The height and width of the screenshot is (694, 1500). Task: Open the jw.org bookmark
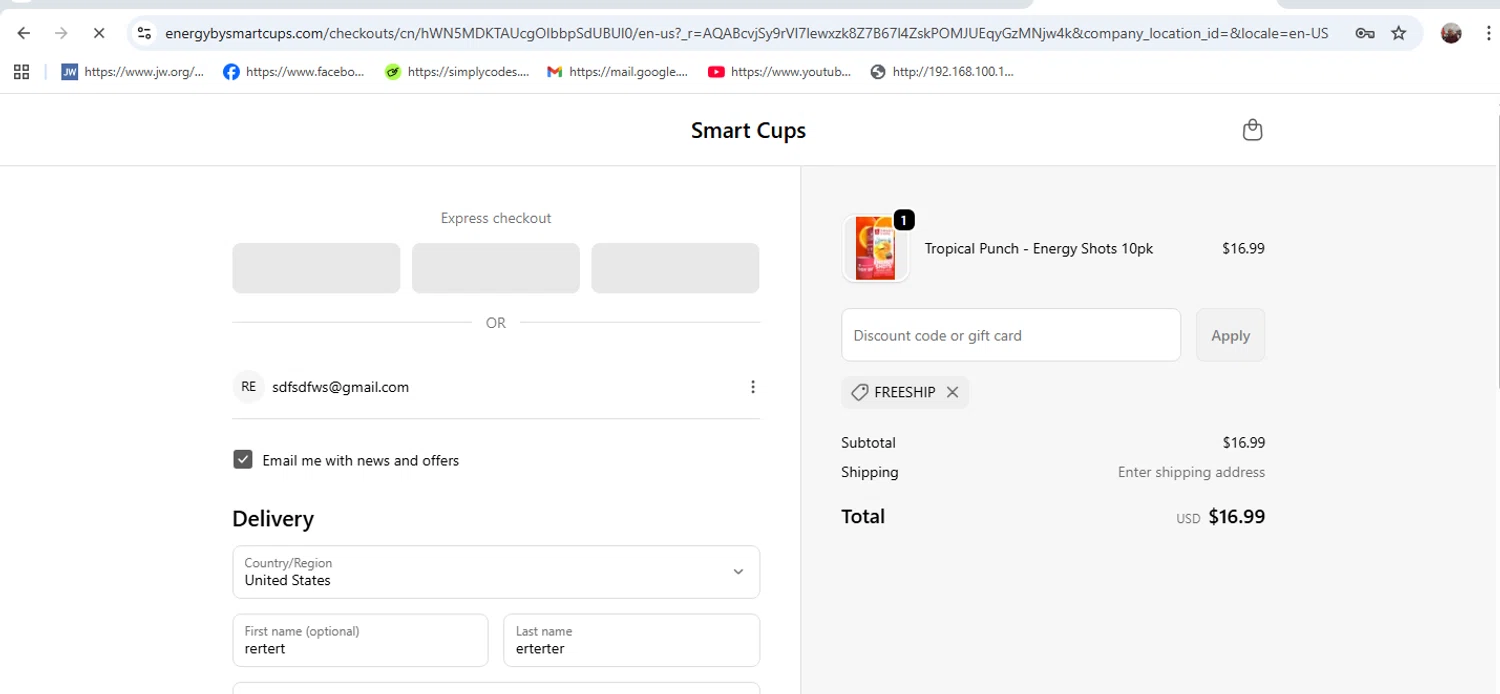point(133,72)
